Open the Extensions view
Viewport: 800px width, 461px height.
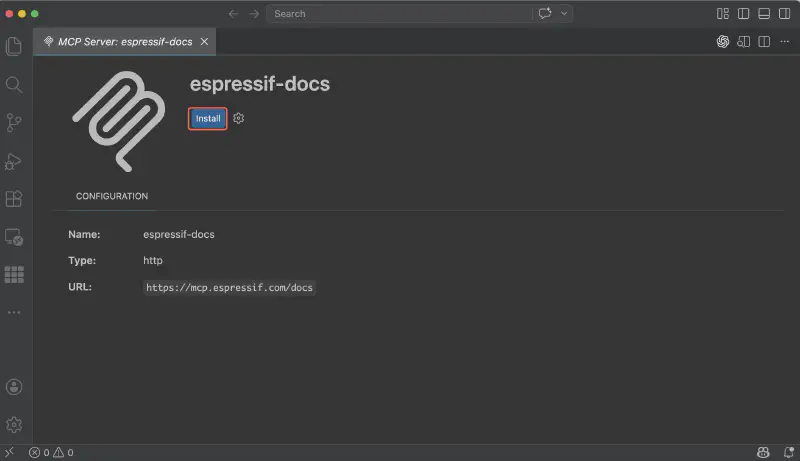coord(14,198)
